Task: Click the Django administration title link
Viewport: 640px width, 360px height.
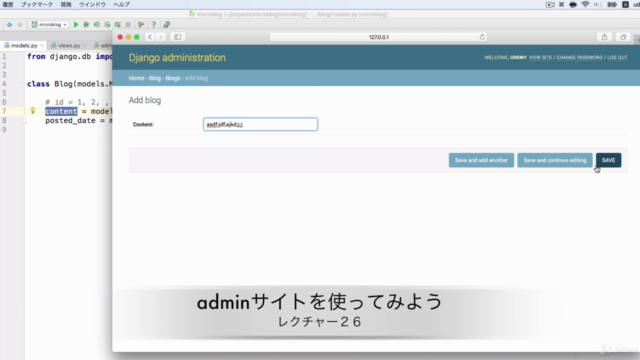Action: [177, 58]
